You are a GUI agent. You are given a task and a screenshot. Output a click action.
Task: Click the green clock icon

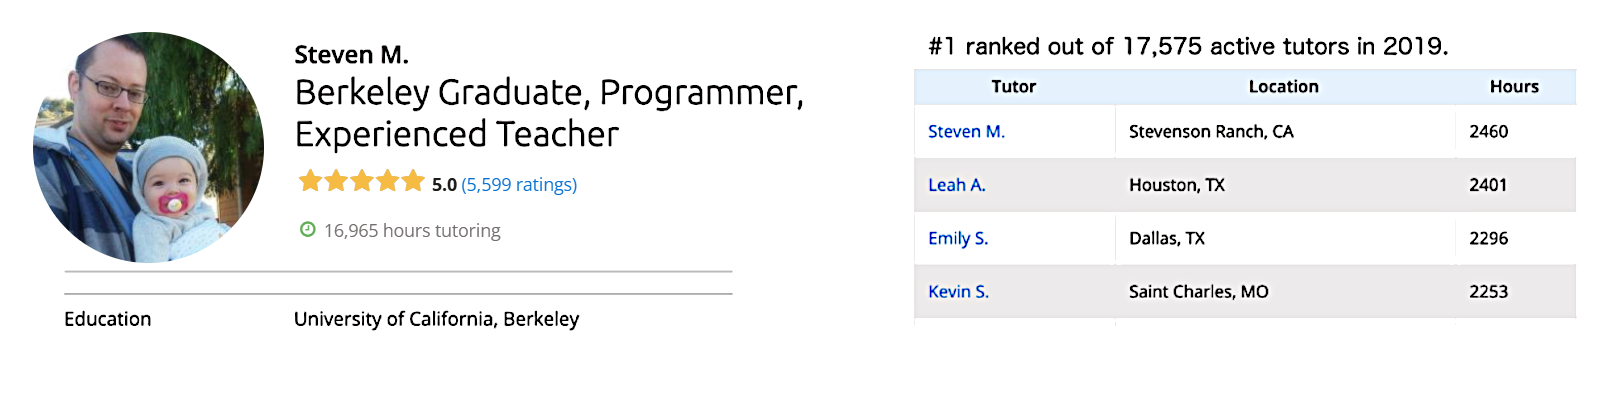coord(308,230)
